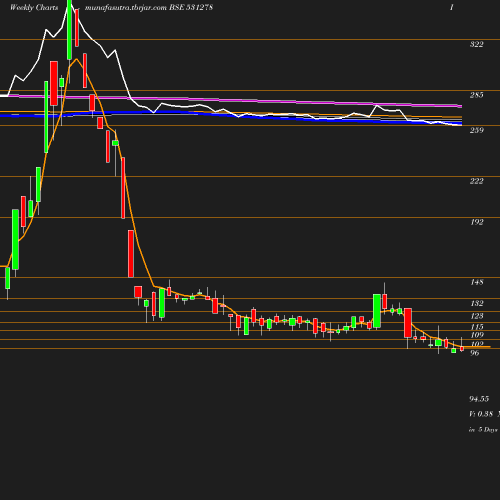Click the 109 price axis label
Screen dimensions: 500x500
477,335
